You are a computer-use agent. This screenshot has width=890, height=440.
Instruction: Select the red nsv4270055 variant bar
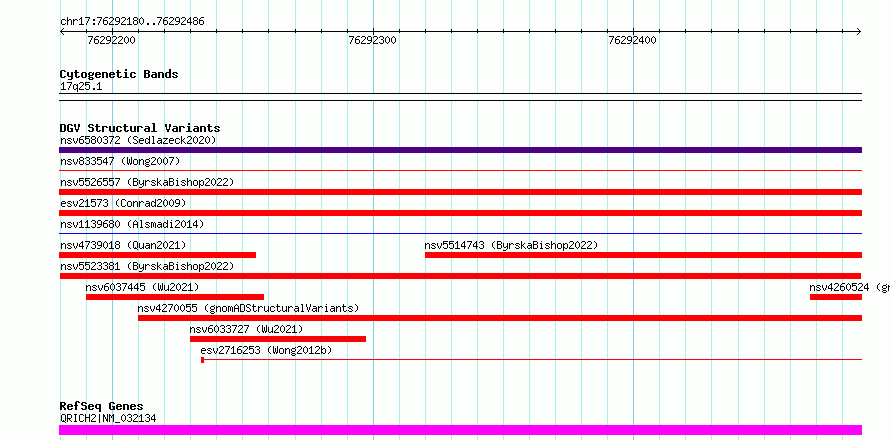click(500, 318)
